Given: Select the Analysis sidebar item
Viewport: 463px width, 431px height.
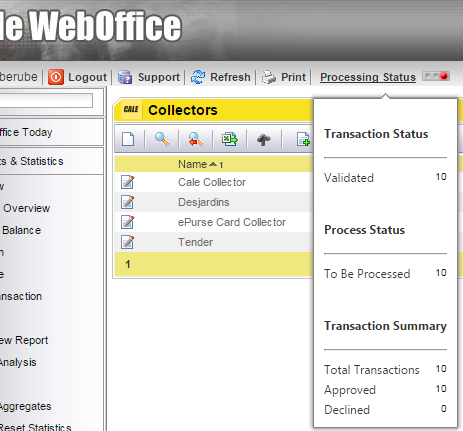Looking at the screenshot, I should coord(18,362).
